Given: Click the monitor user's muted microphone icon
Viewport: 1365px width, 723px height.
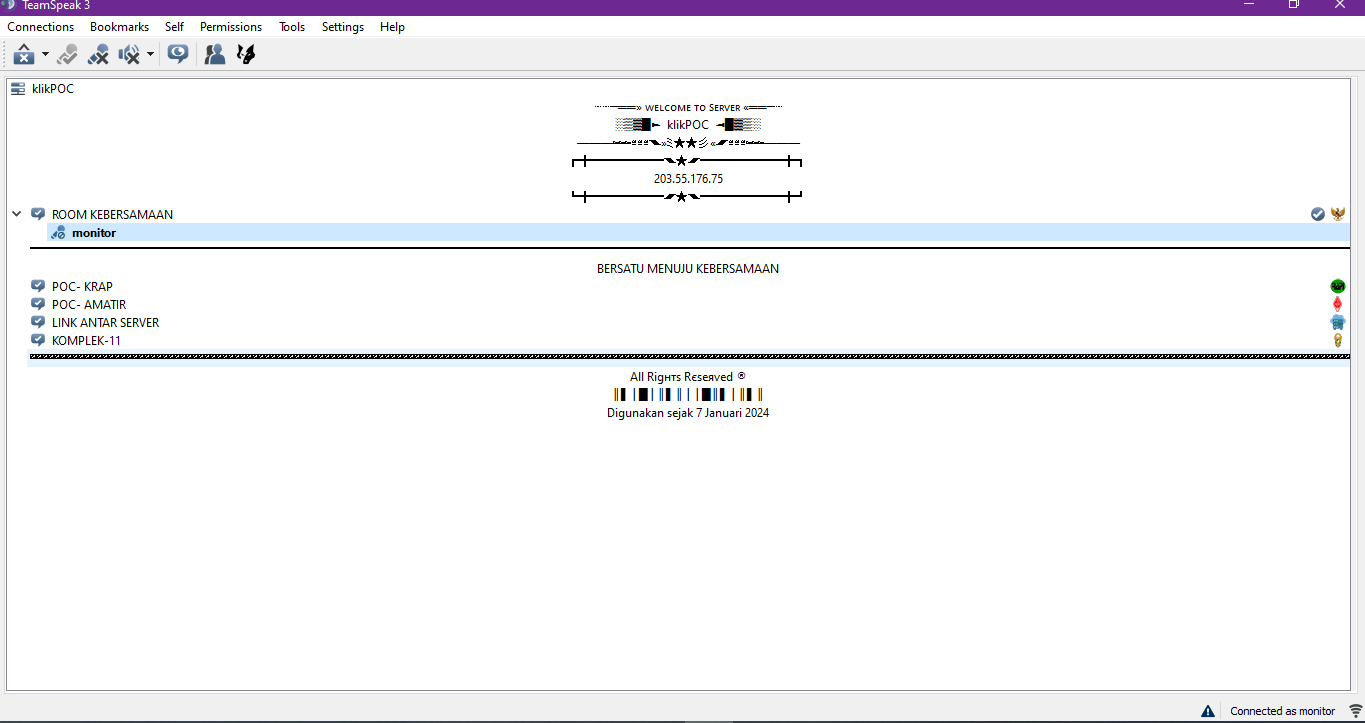Looking at the screenshot, I should [x=59, y=233].
